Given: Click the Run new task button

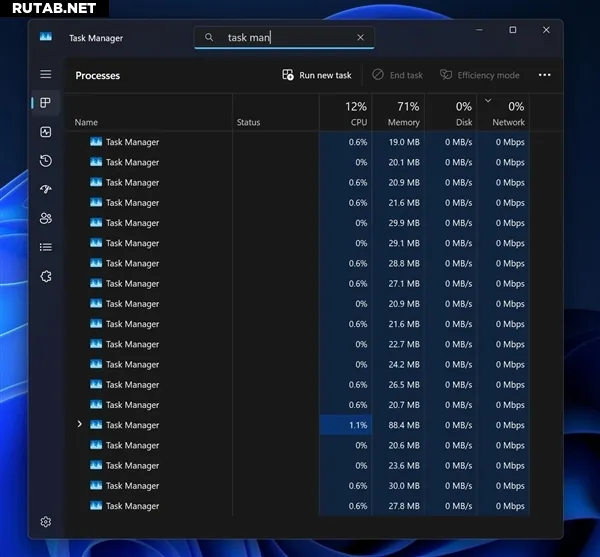Looking at the screenshot, I should click(x=317, y=75).
